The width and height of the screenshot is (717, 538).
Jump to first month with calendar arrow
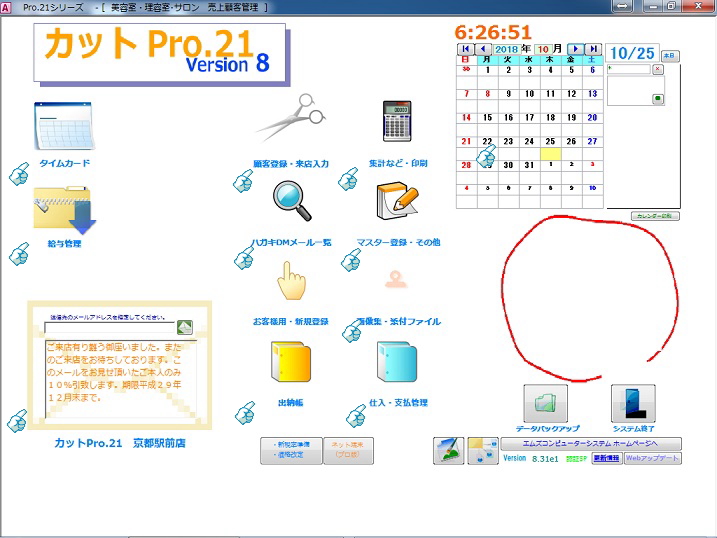coord(466,49)
